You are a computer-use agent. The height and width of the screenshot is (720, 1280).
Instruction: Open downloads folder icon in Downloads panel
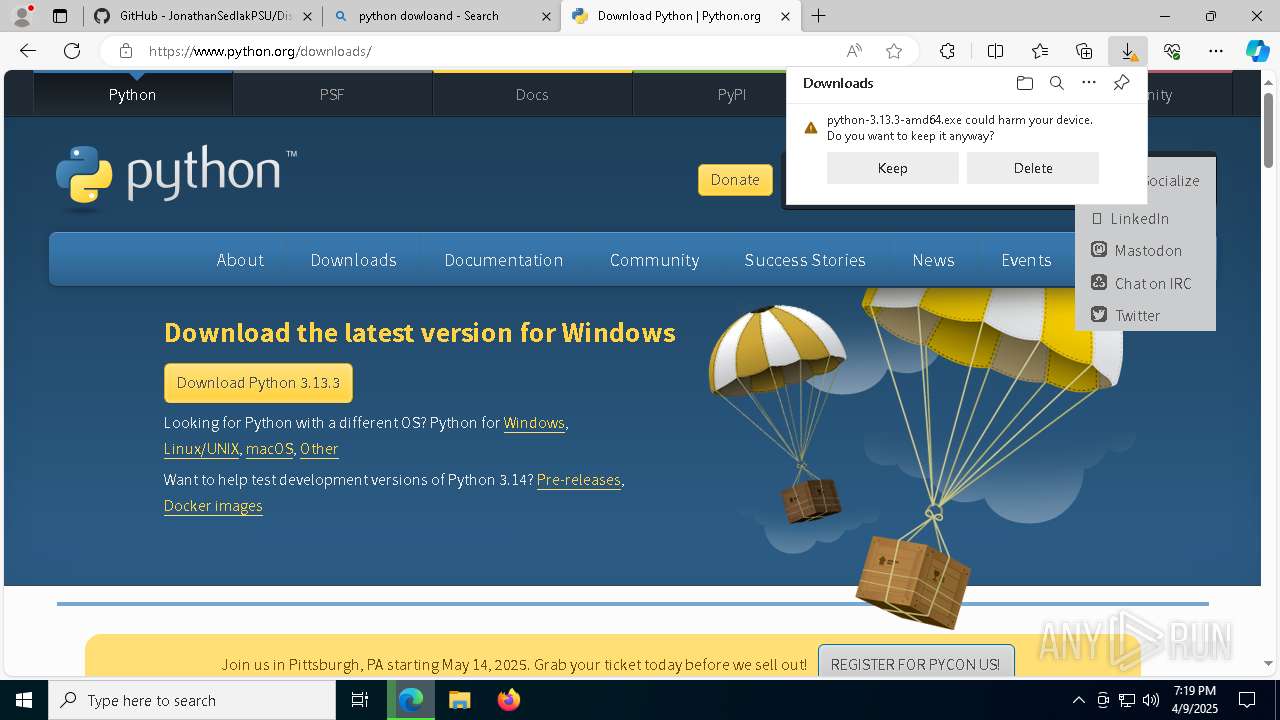pyautogui.click(x=1024, y=83)
